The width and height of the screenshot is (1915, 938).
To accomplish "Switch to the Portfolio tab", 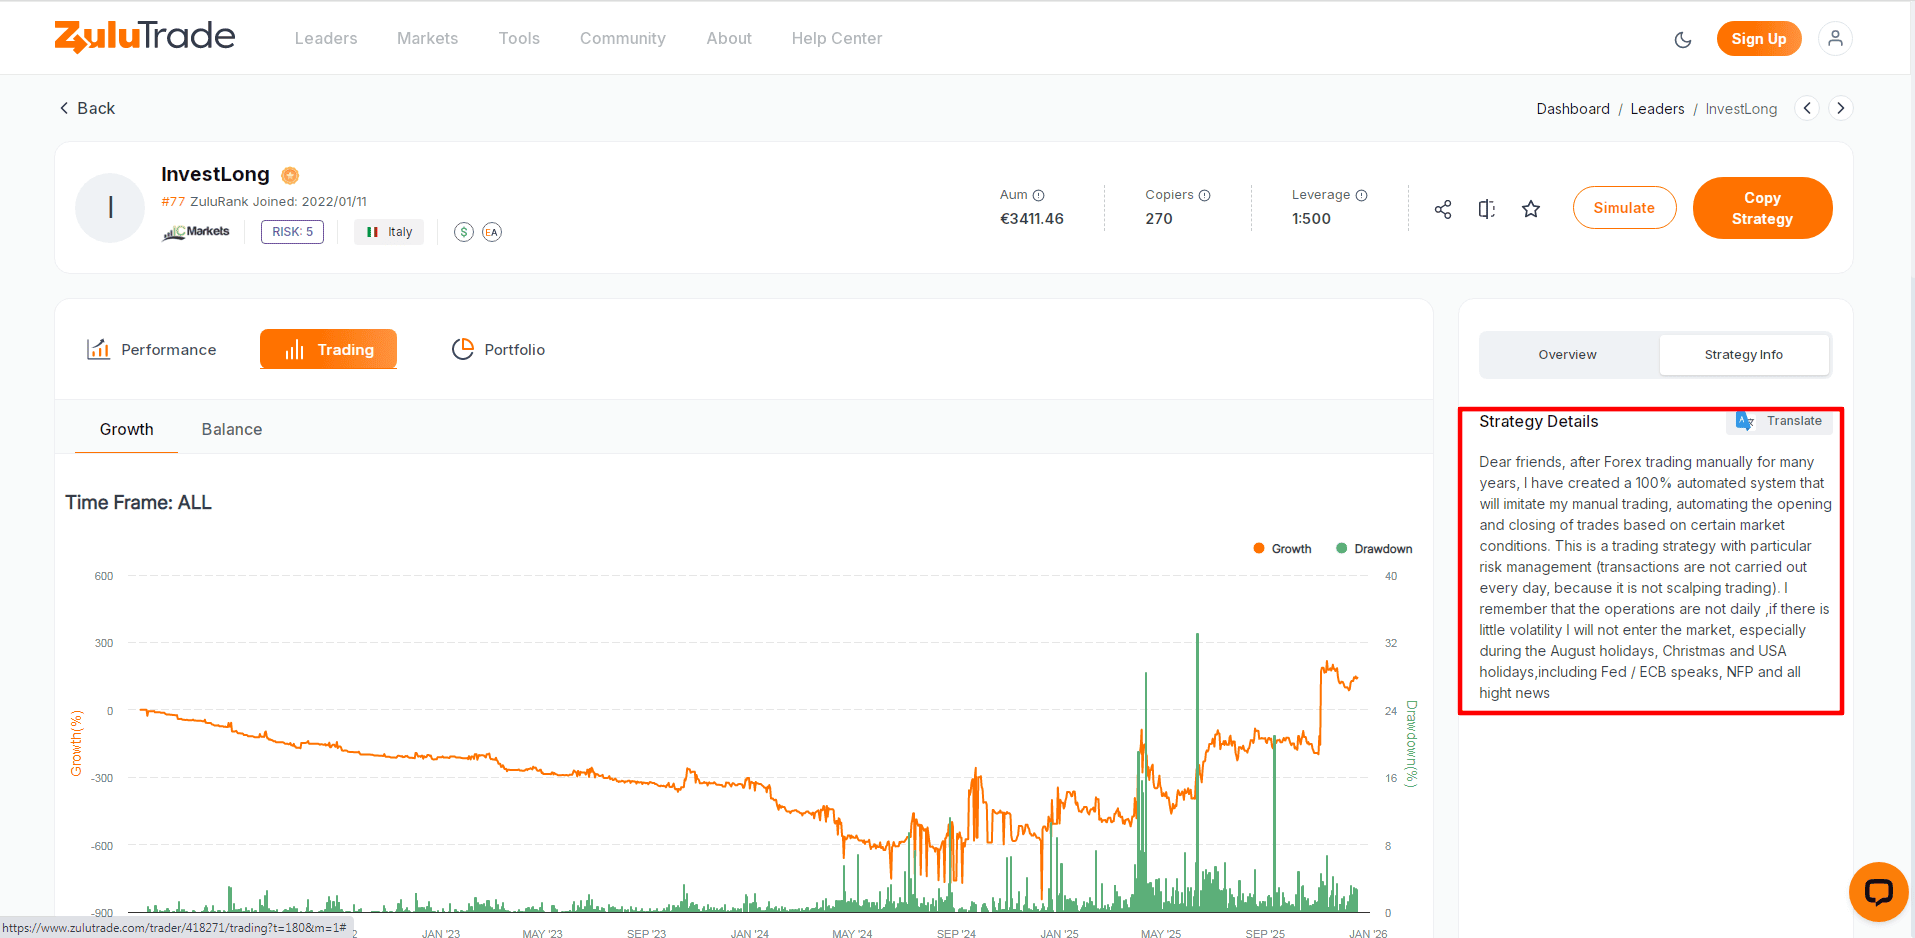I will [x=498, y=349].
